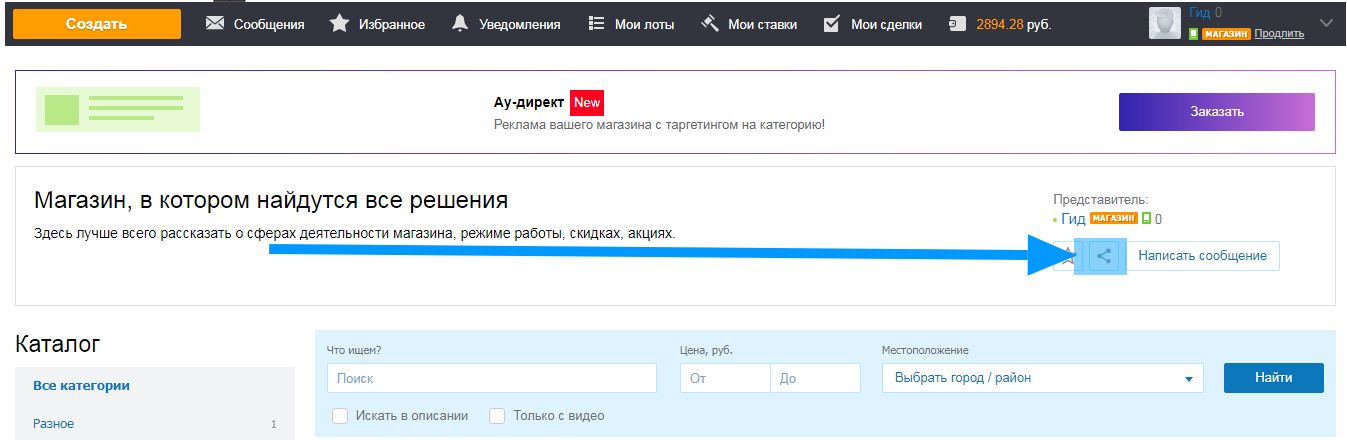The image size is (1347, 440).
Task: Click the Ау-директ banner title
Action: pyautogui.click(x=529, y=102)
